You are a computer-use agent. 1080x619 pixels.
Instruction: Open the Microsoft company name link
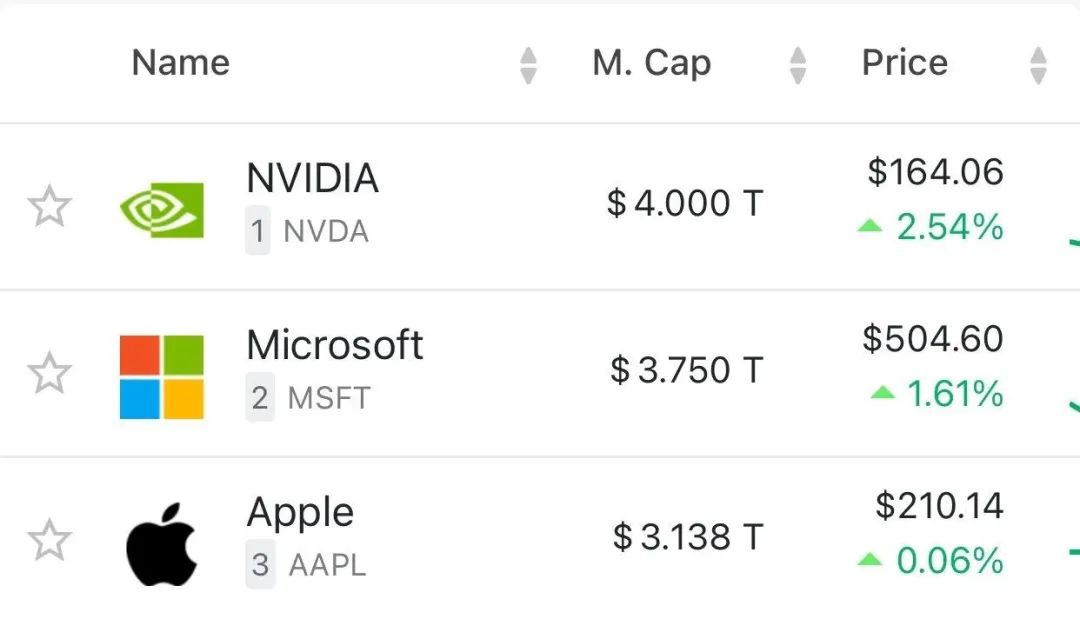335,344
